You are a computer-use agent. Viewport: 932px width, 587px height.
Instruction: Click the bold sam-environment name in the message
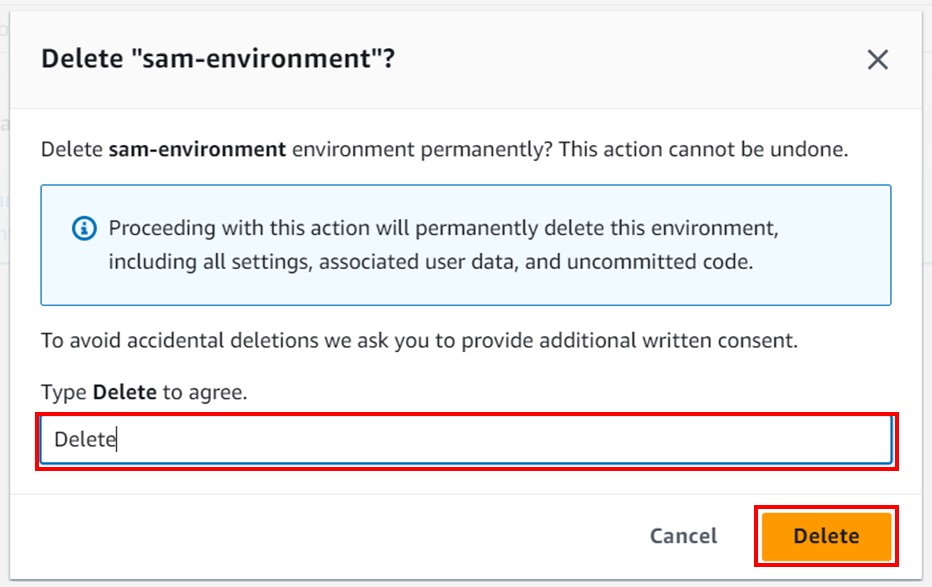(197, 149)
